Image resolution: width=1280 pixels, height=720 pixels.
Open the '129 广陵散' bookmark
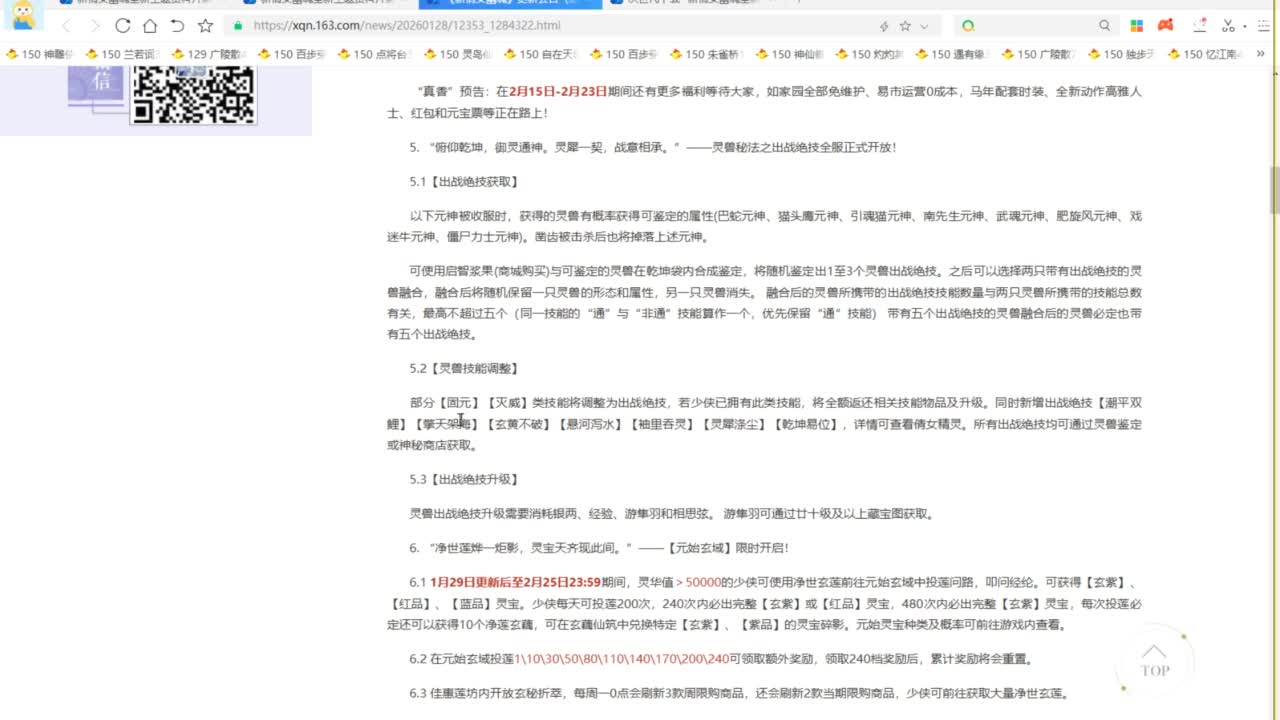pos(210,54)
